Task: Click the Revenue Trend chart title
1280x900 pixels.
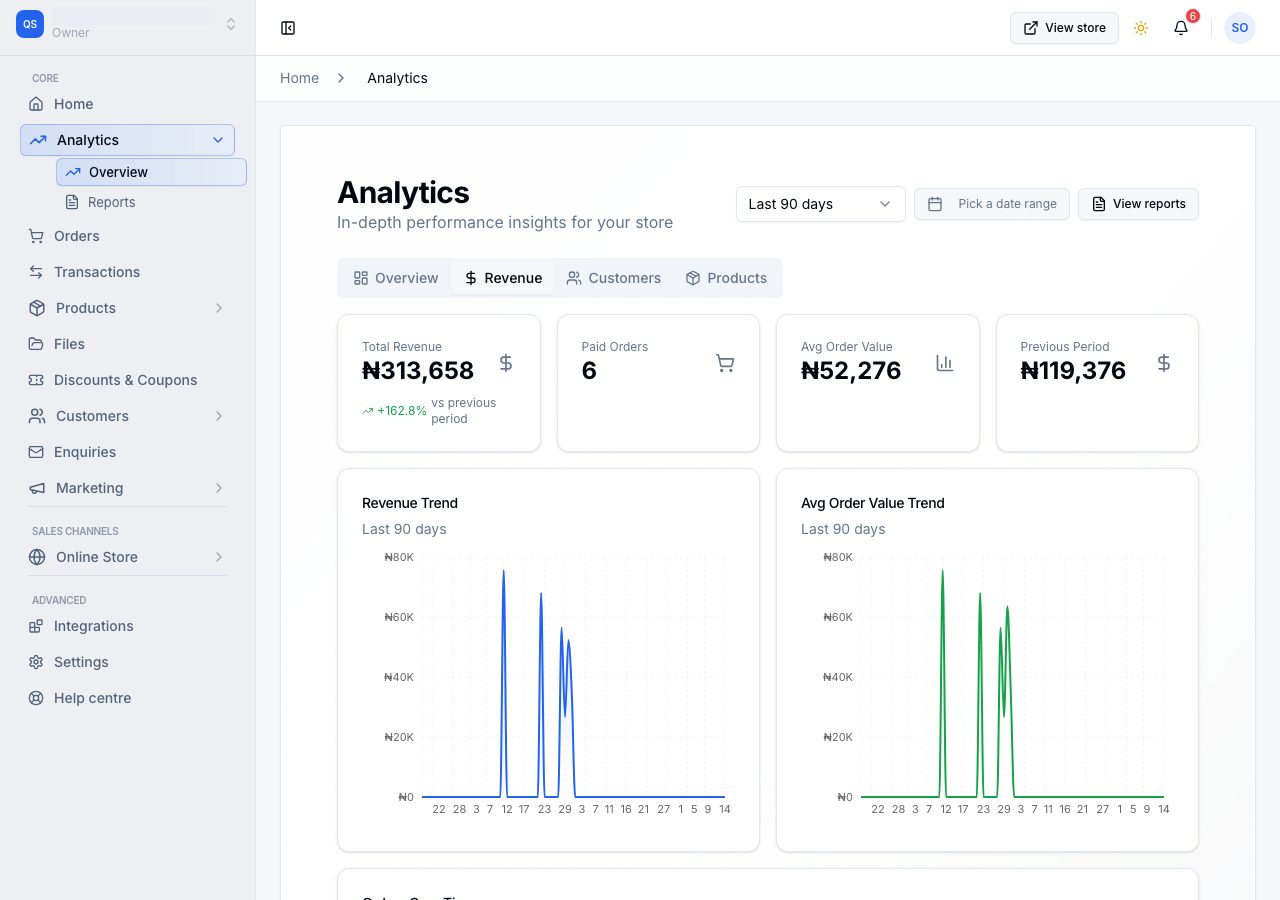Action: [410, 503]
